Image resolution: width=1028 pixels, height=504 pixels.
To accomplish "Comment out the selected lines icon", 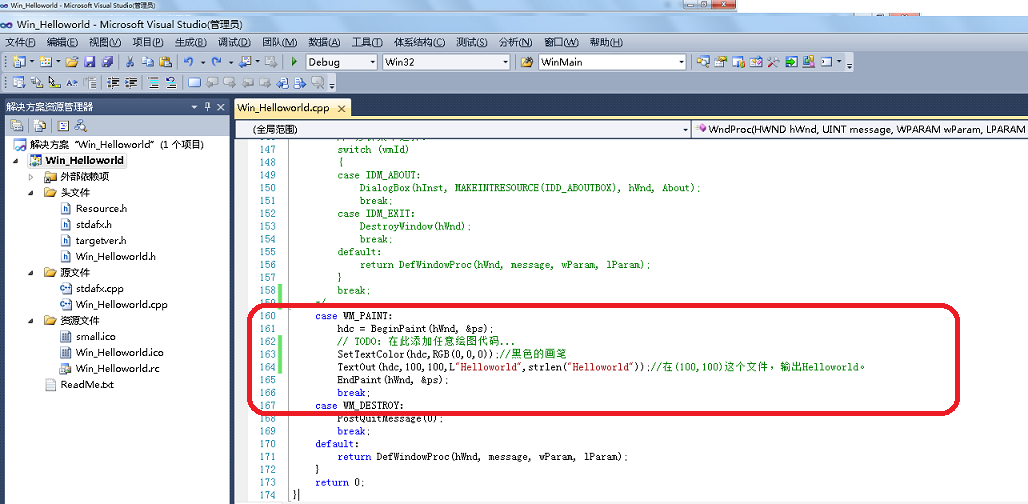I will (153, 83).
